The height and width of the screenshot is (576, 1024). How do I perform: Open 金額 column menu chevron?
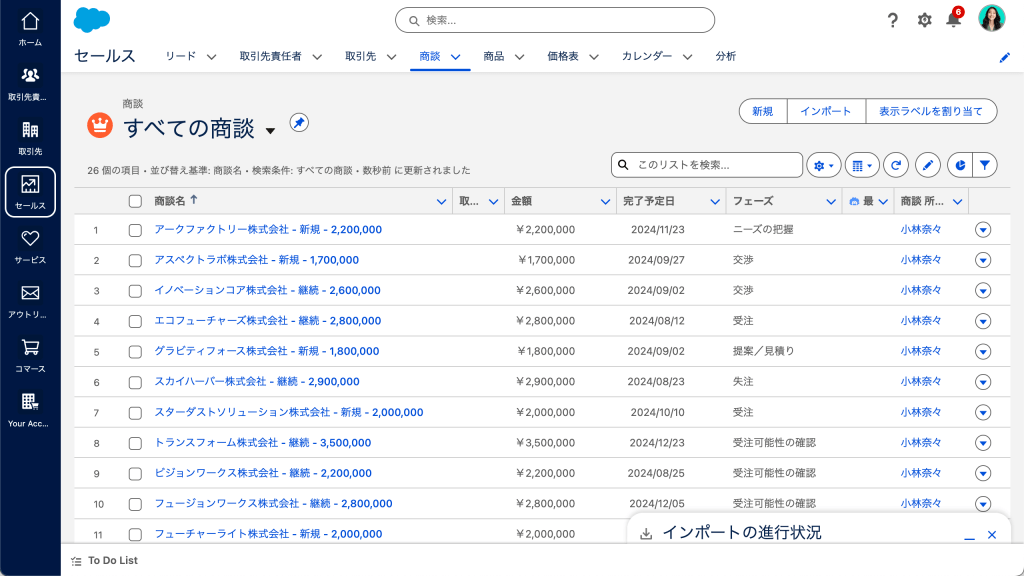[605, 202]
